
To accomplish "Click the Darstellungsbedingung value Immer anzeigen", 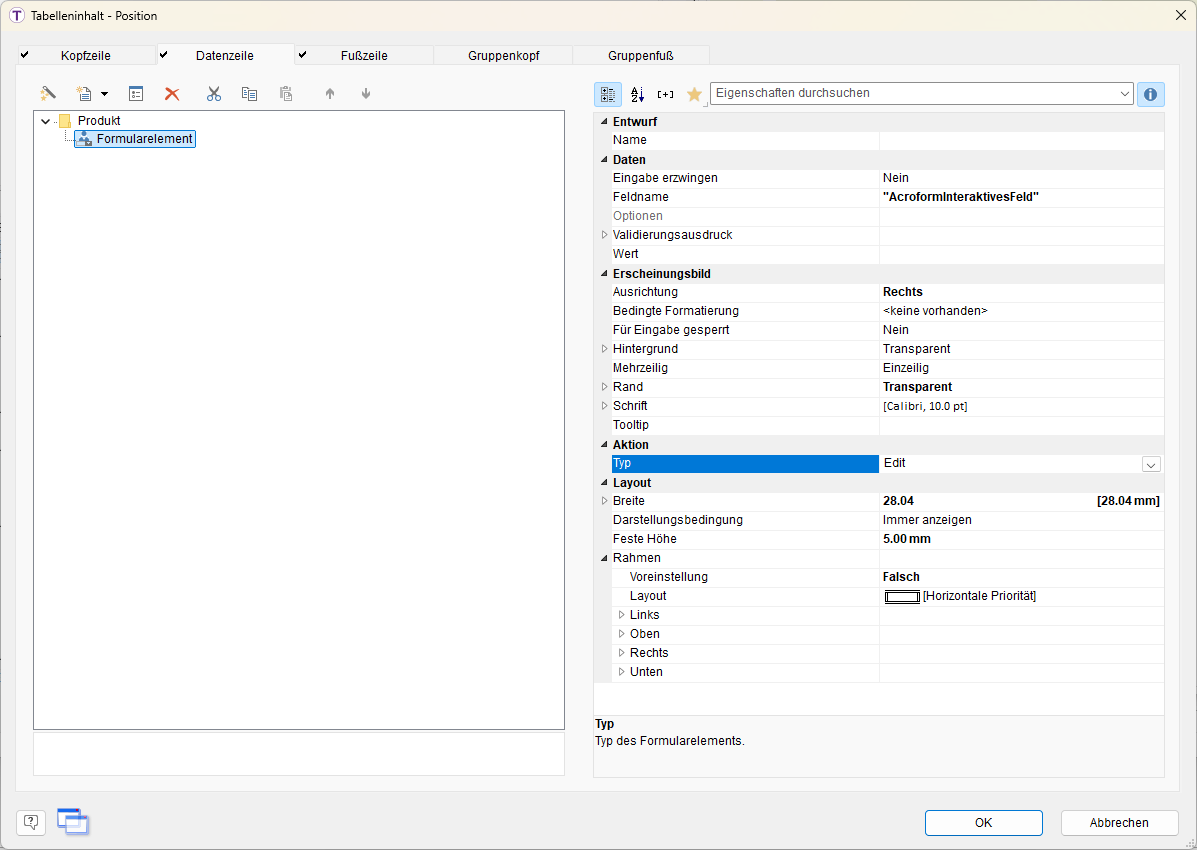I will click(927, 520).
